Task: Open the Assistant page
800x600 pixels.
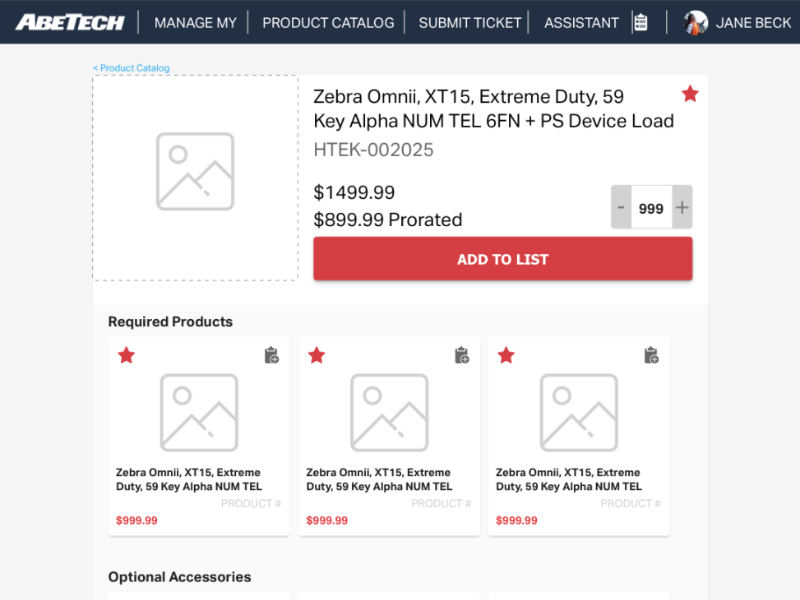Action: pos(581,22)
